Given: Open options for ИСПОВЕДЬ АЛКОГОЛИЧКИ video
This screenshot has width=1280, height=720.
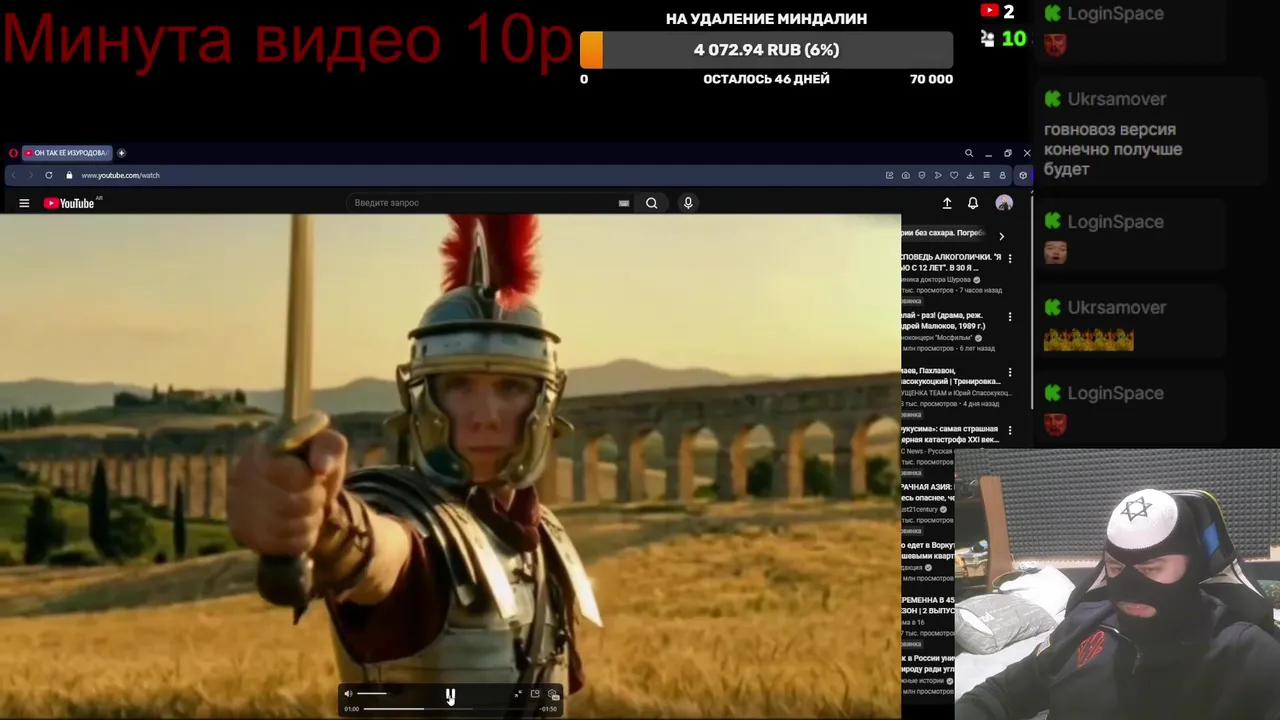Looking at the screenshot, I should 1009,258.
